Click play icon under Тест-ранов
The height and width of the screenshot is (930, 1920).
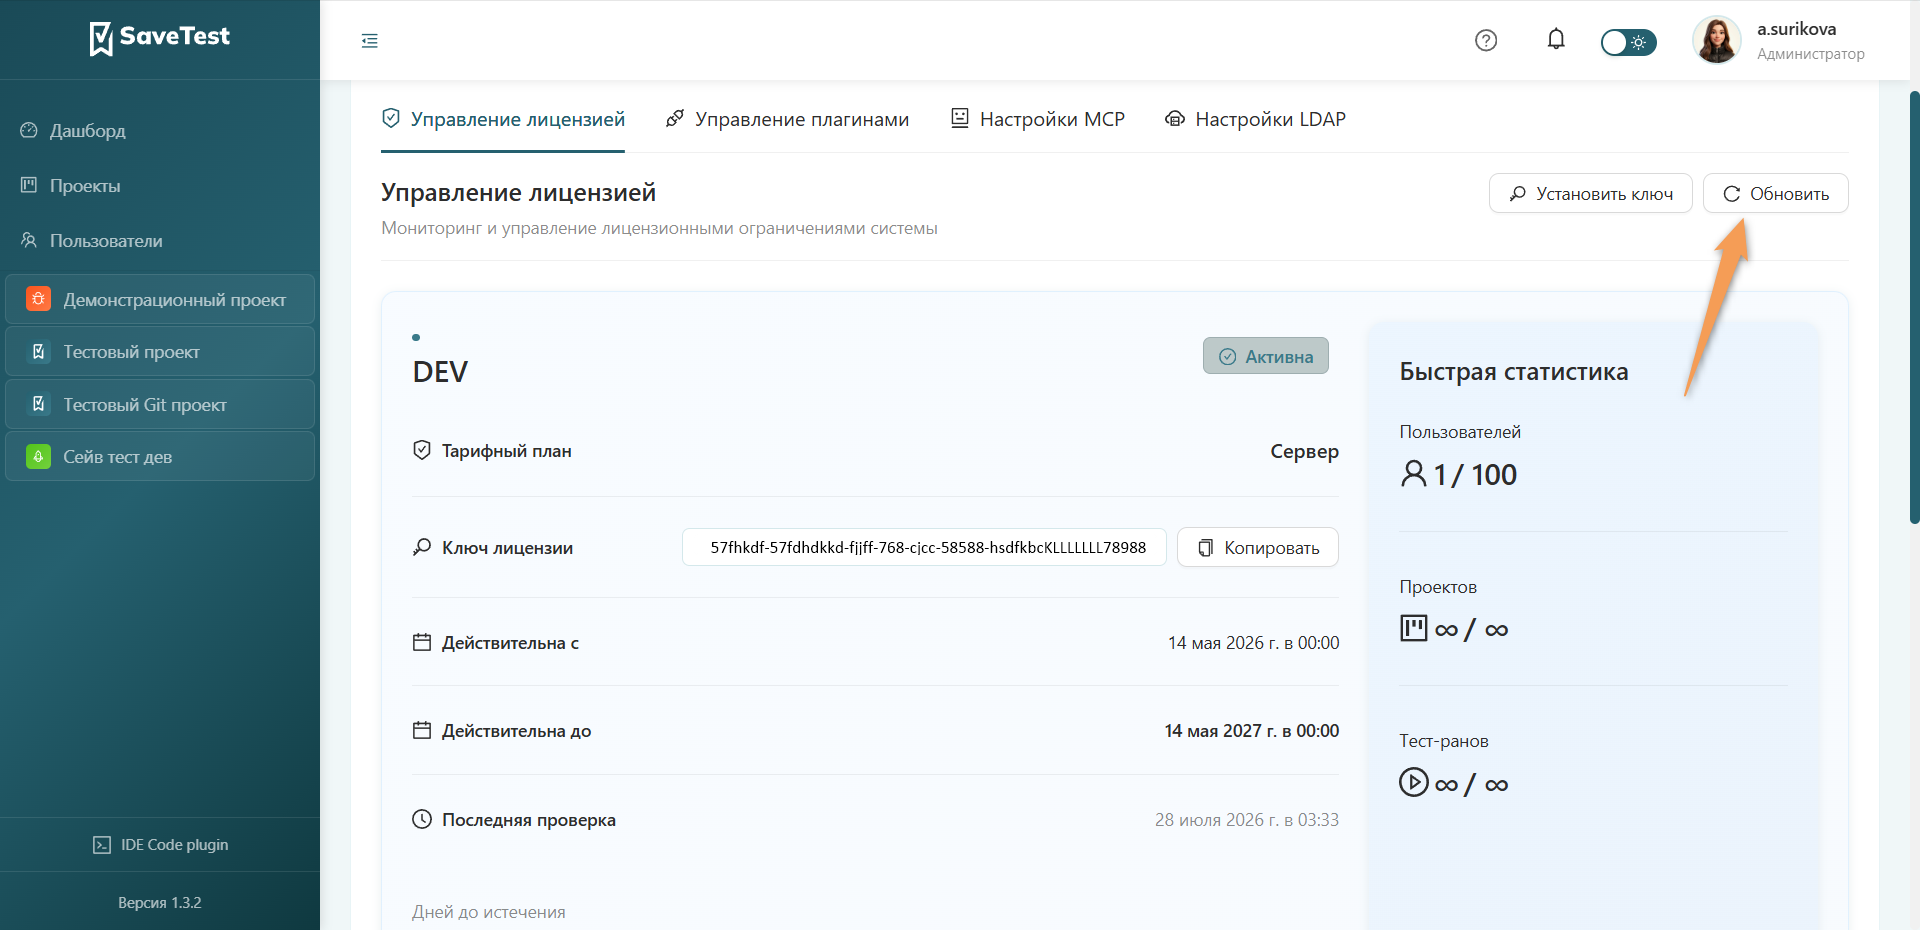point(1414,782)
